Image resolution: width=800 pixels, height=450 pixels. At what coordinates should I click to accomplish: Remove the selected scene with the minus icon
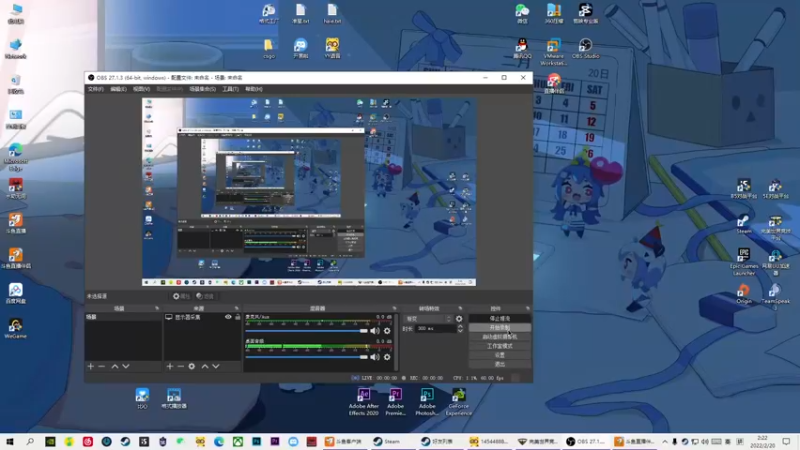click(102, 366)
